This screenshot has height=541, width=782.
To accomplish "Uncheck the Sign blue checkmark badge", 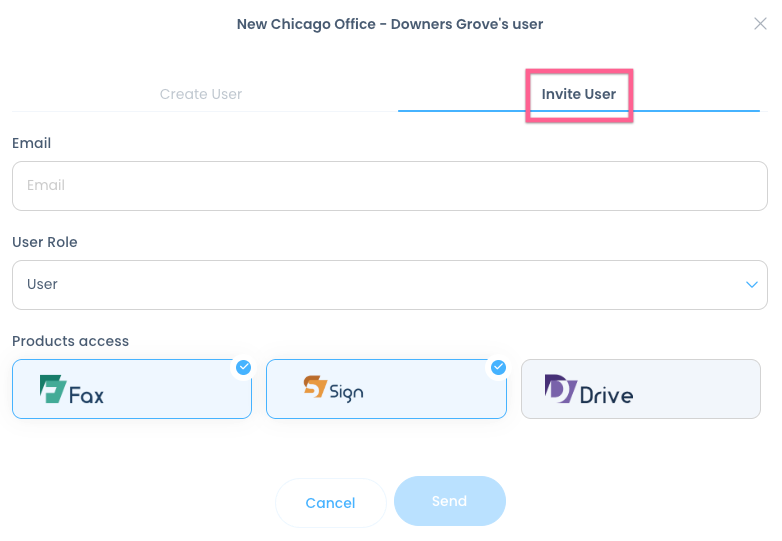I will tap(498, 367).
